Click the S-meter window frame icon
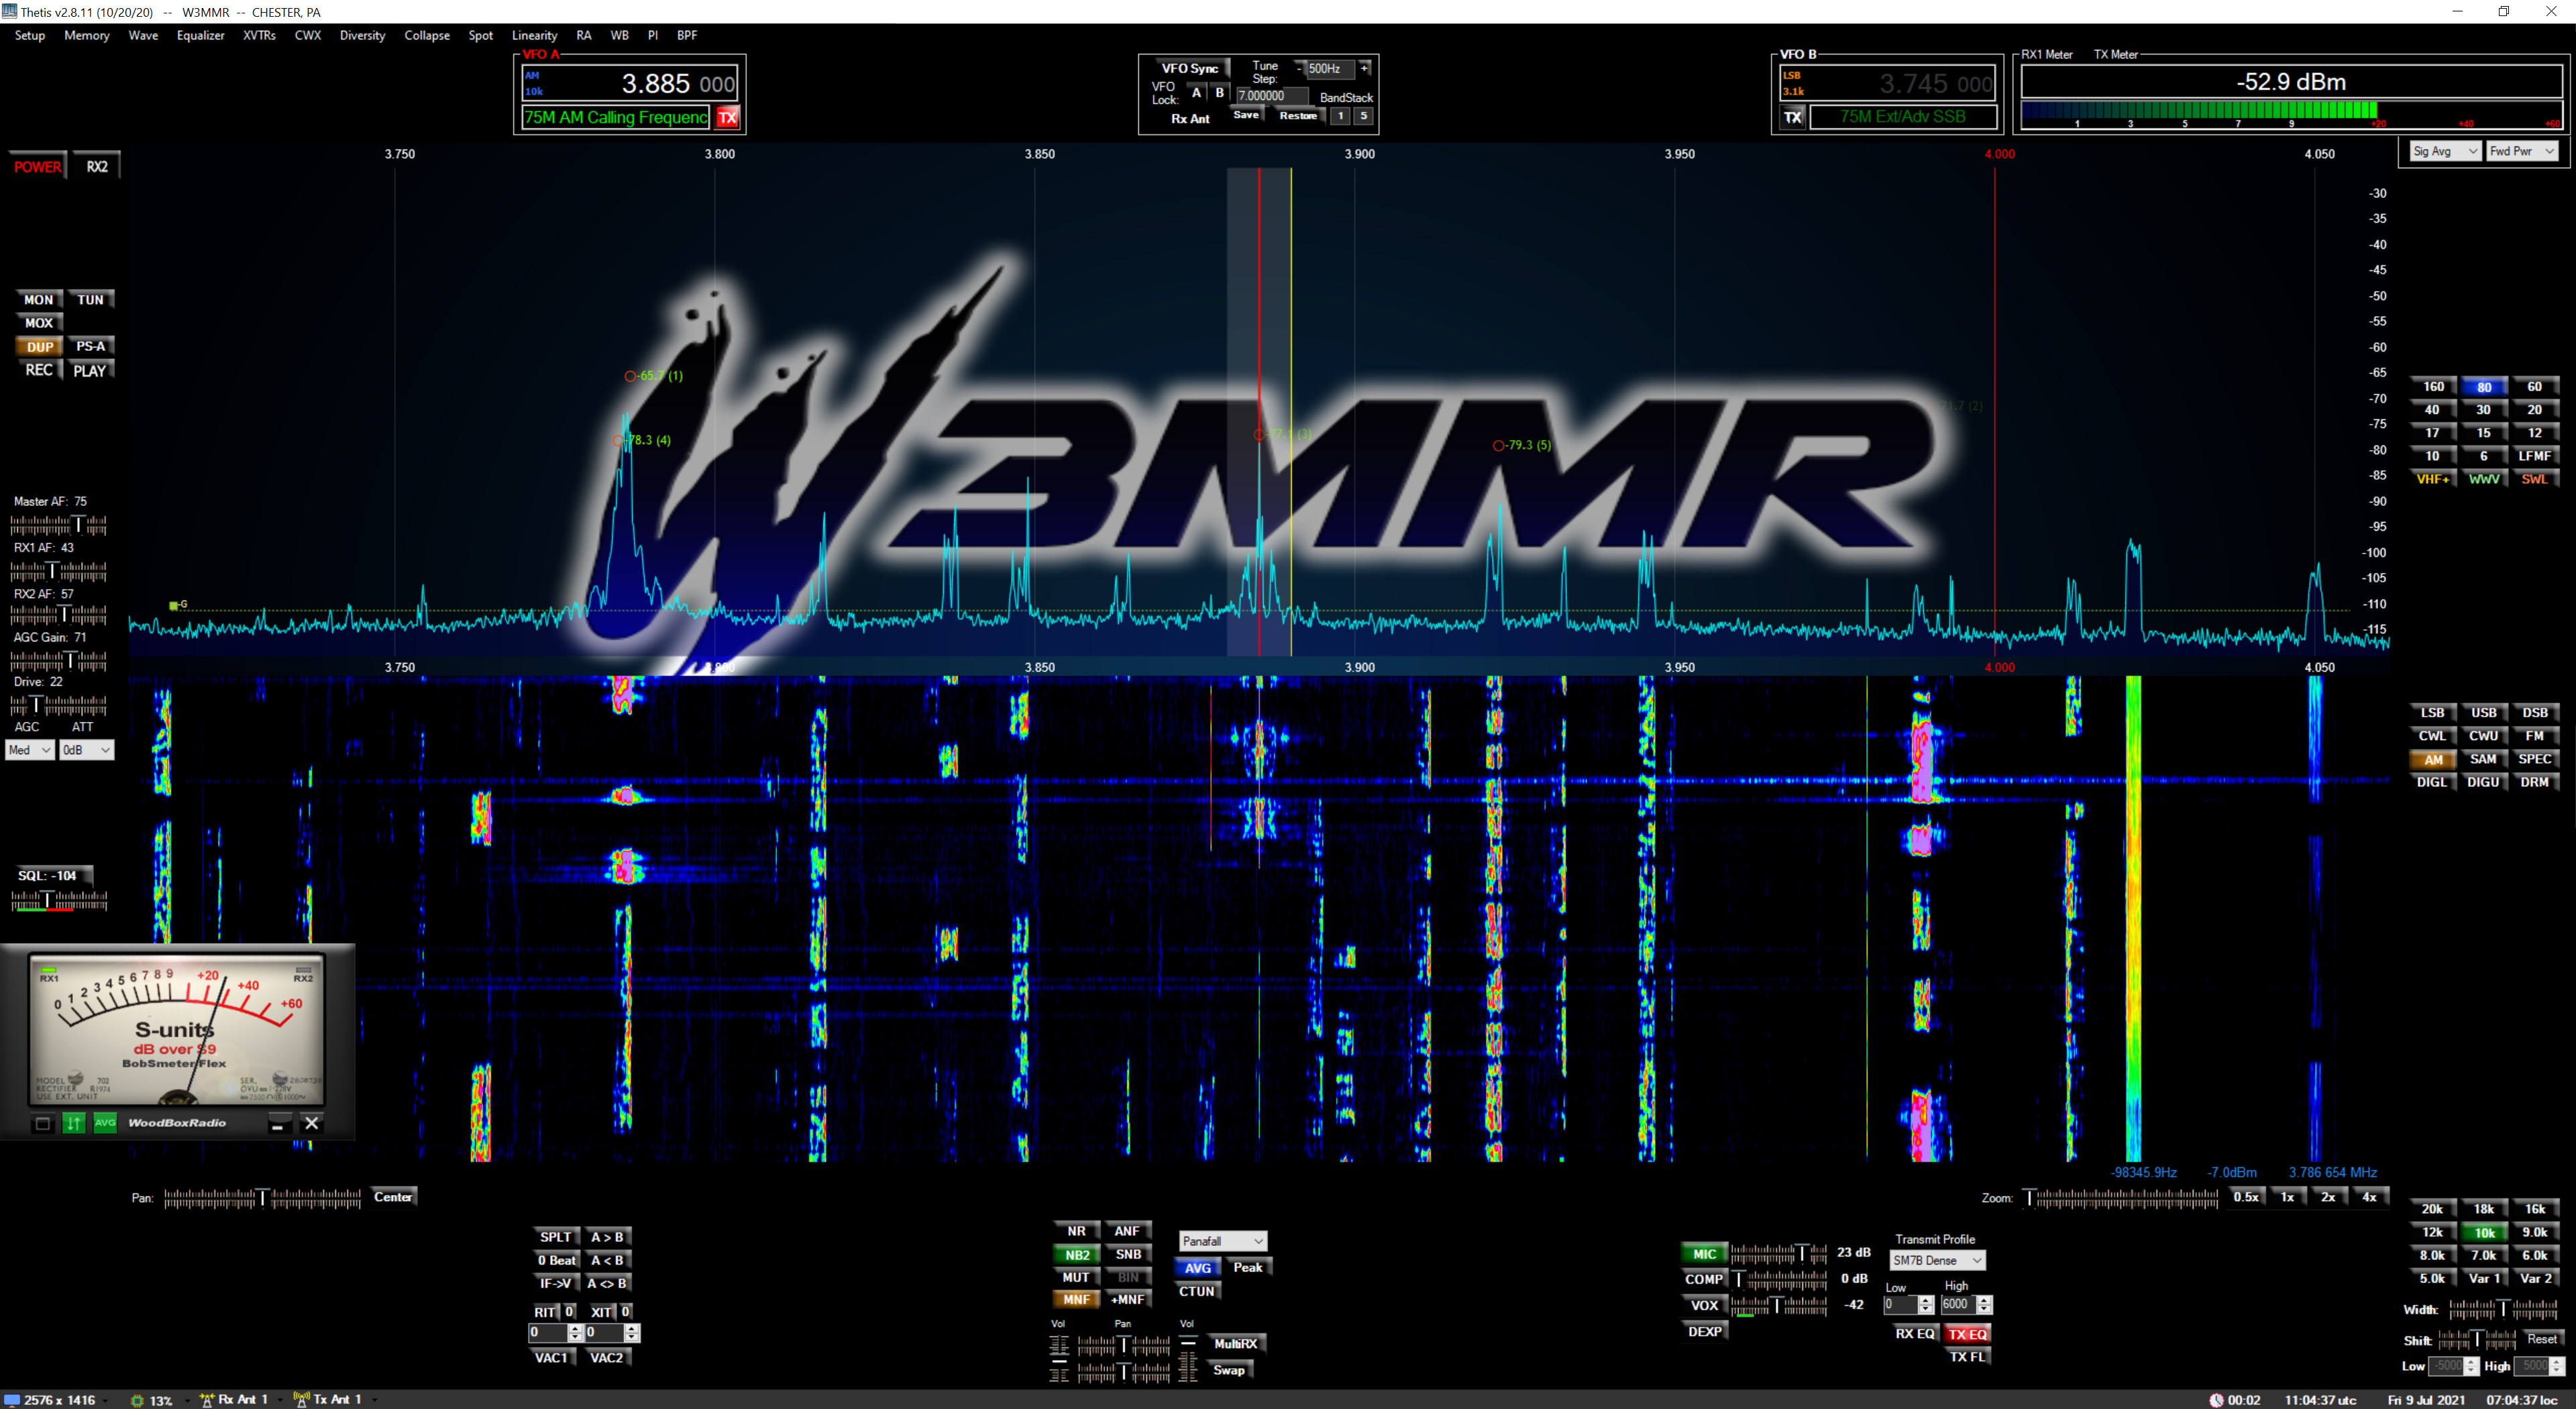 (43, 1123)
